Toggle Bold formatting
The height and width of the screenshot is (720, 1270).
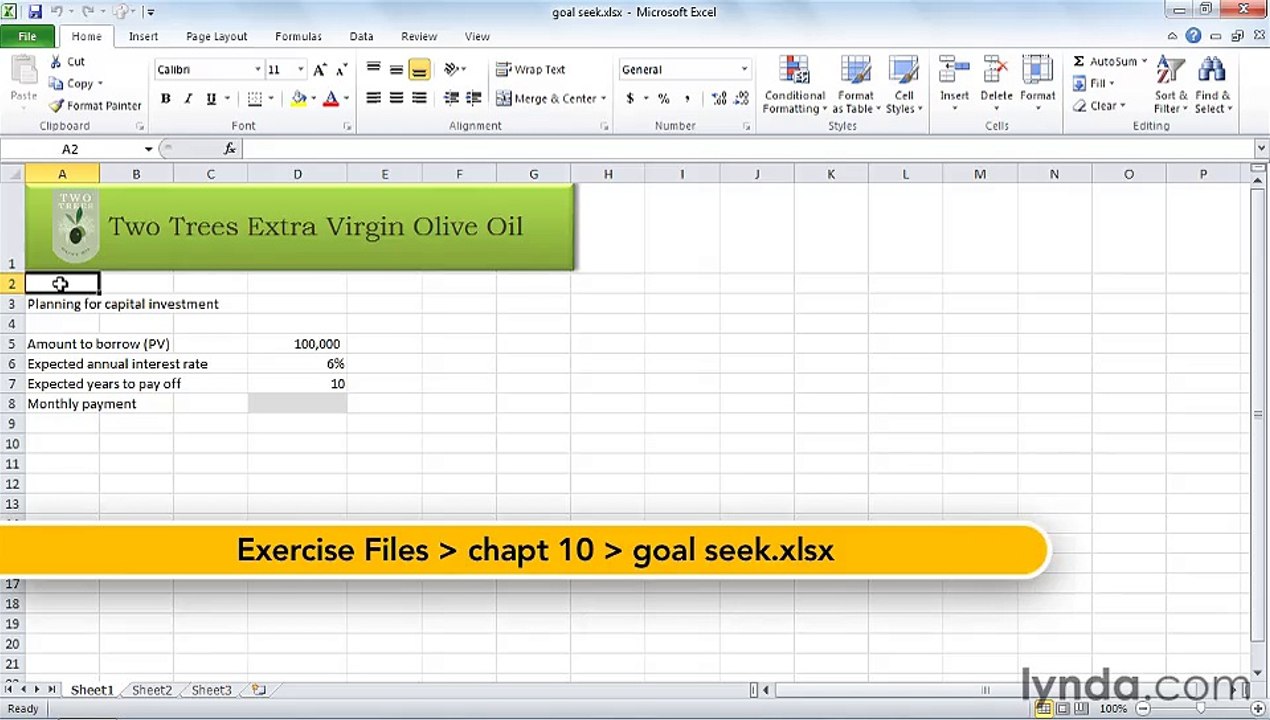click(165, 98)
